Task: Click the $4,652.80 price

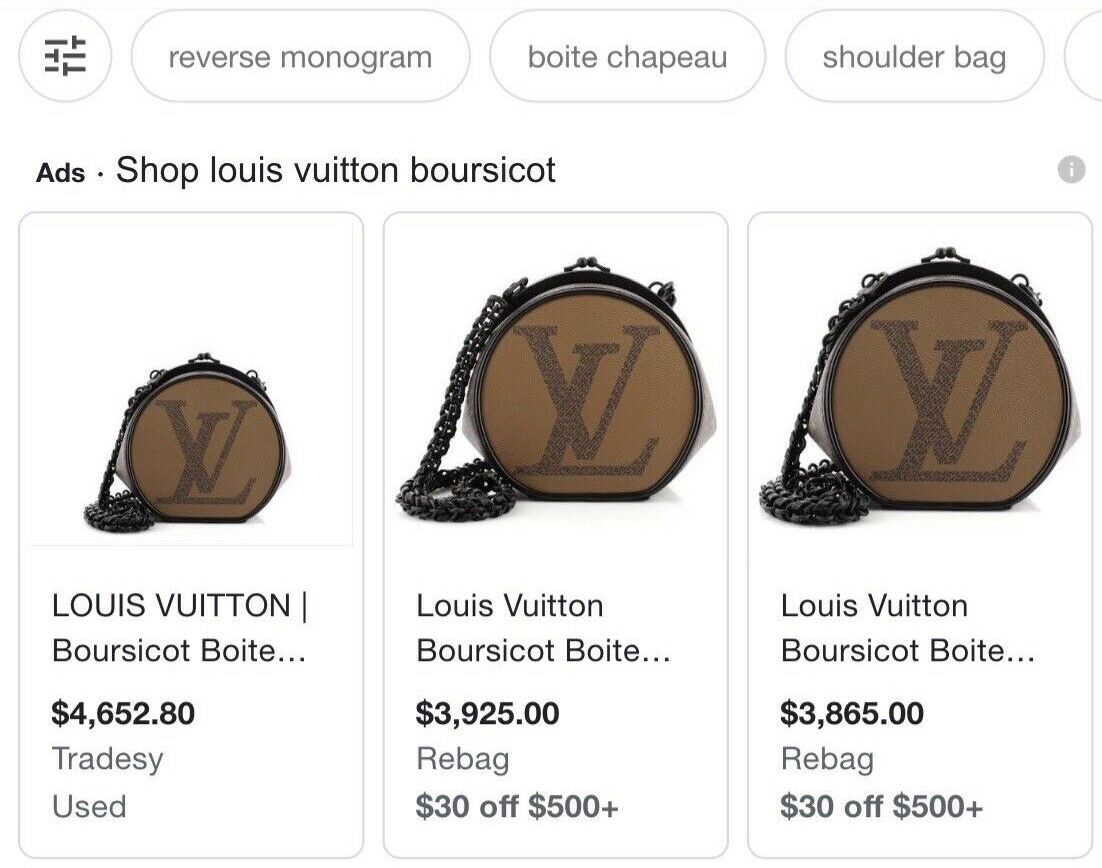Action: (x=123, y=713)
